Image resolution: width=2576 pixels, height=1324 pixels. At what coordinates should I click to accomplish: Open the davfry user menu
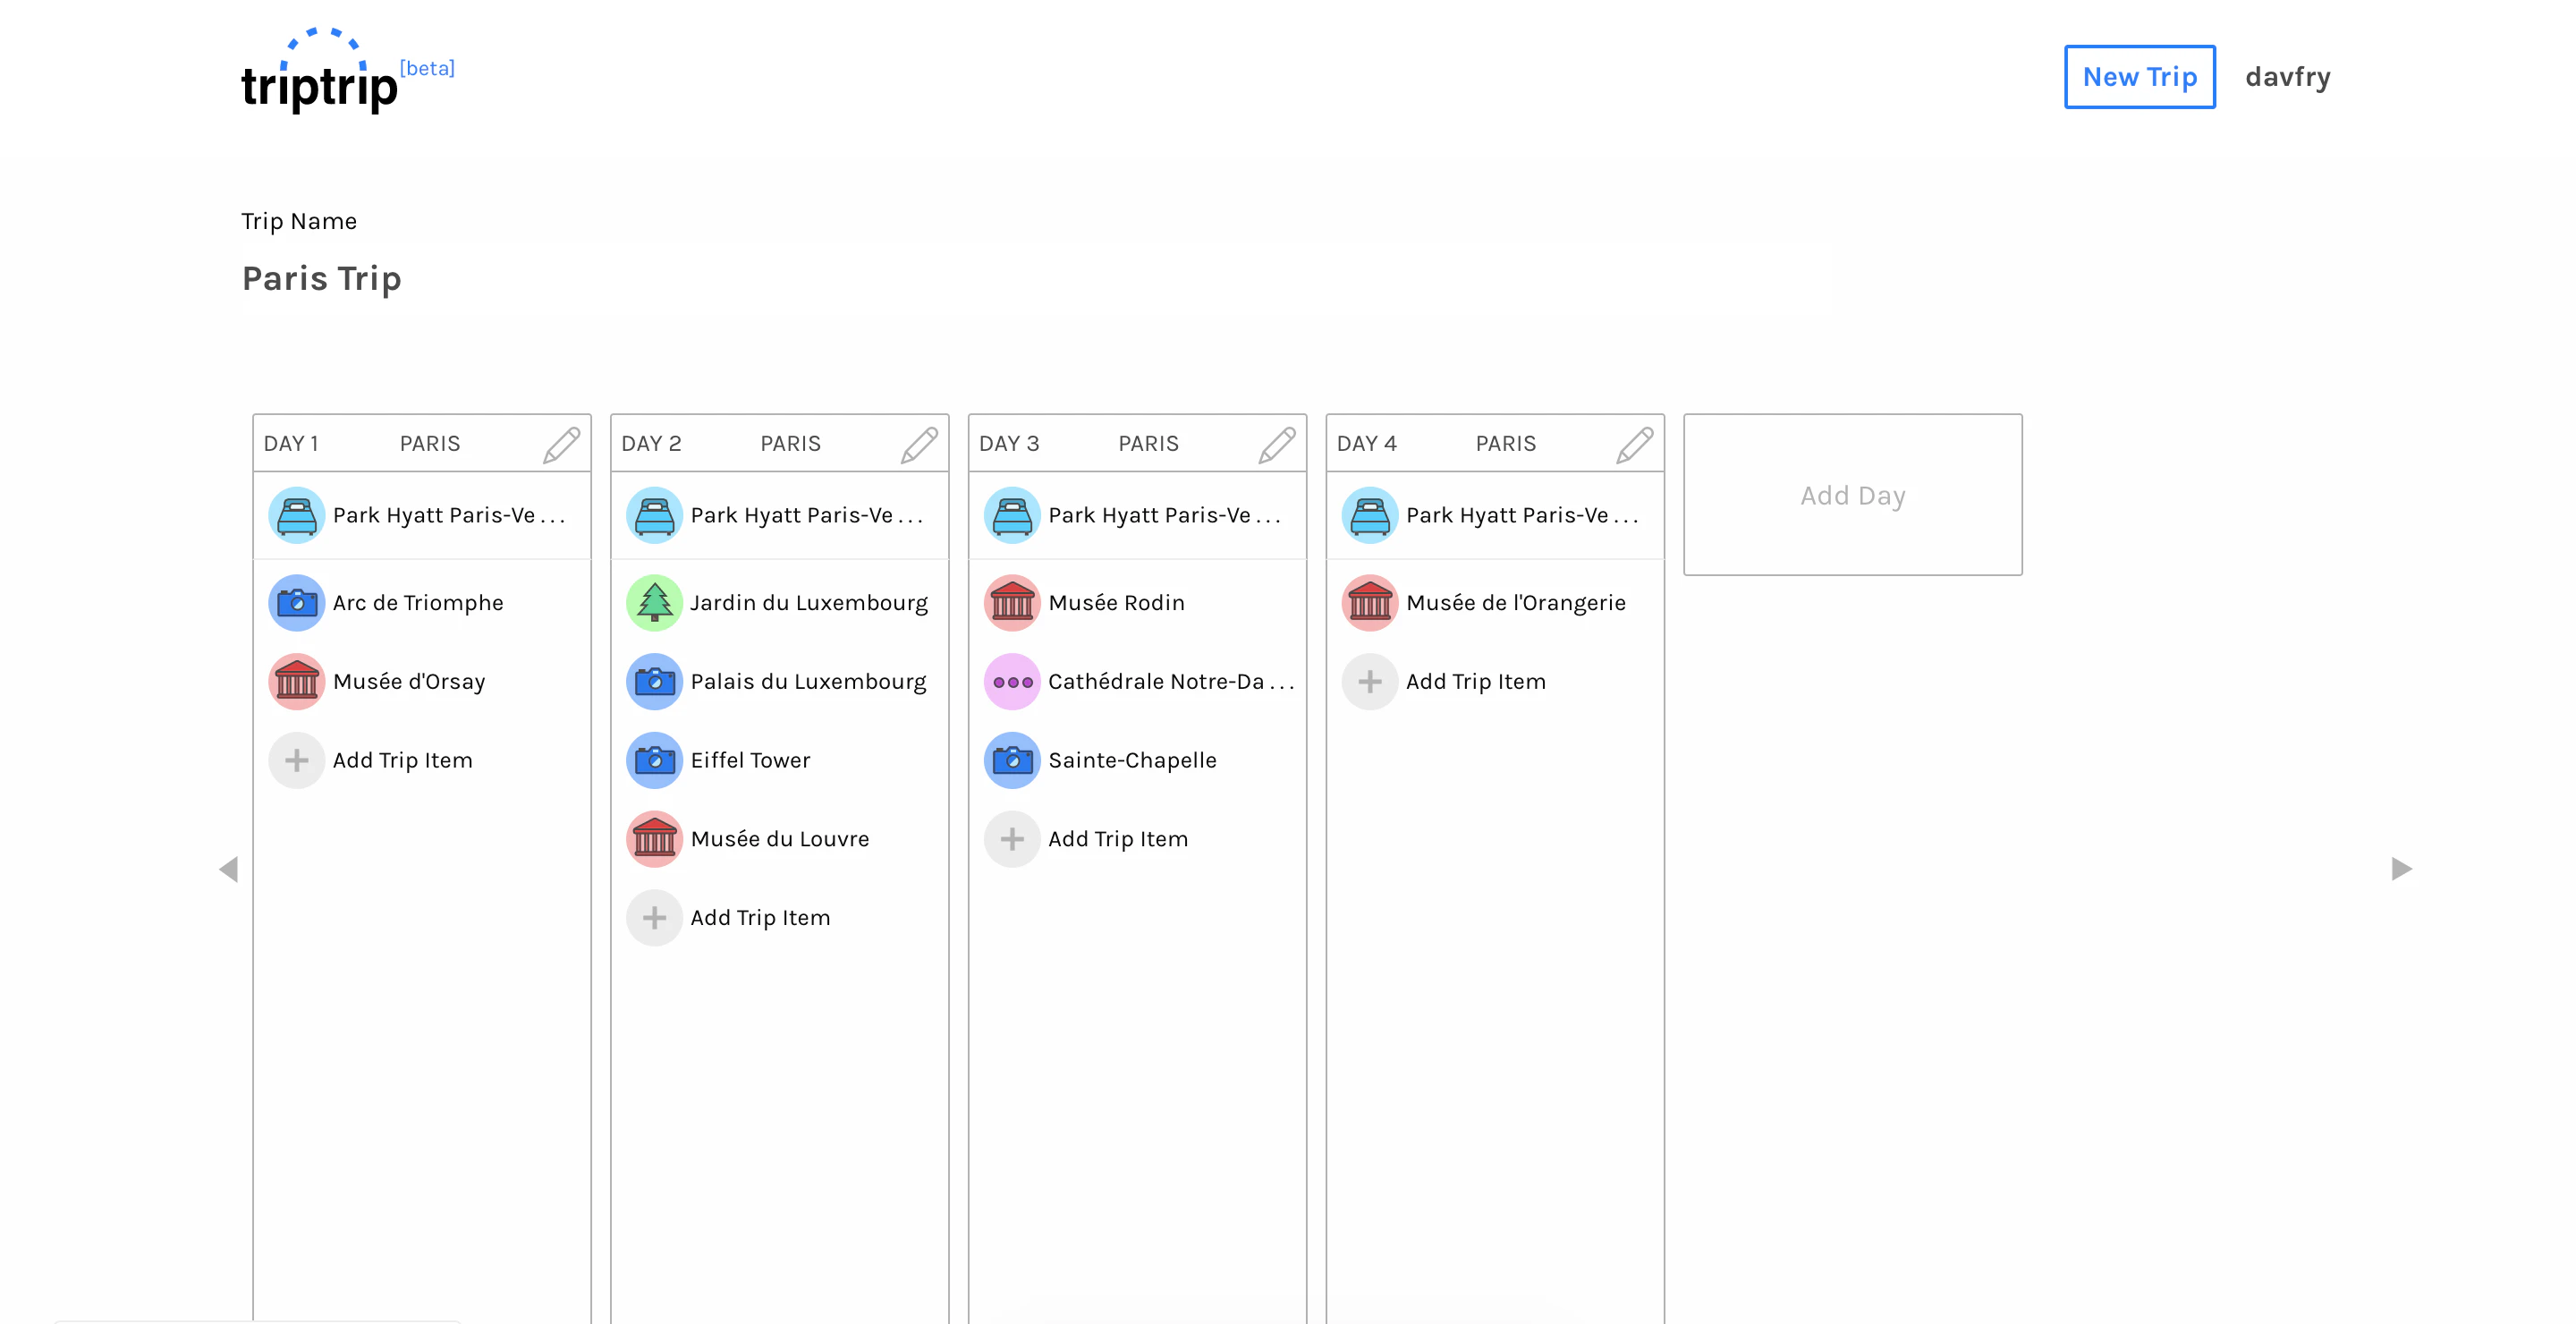tap(2287, 77)
